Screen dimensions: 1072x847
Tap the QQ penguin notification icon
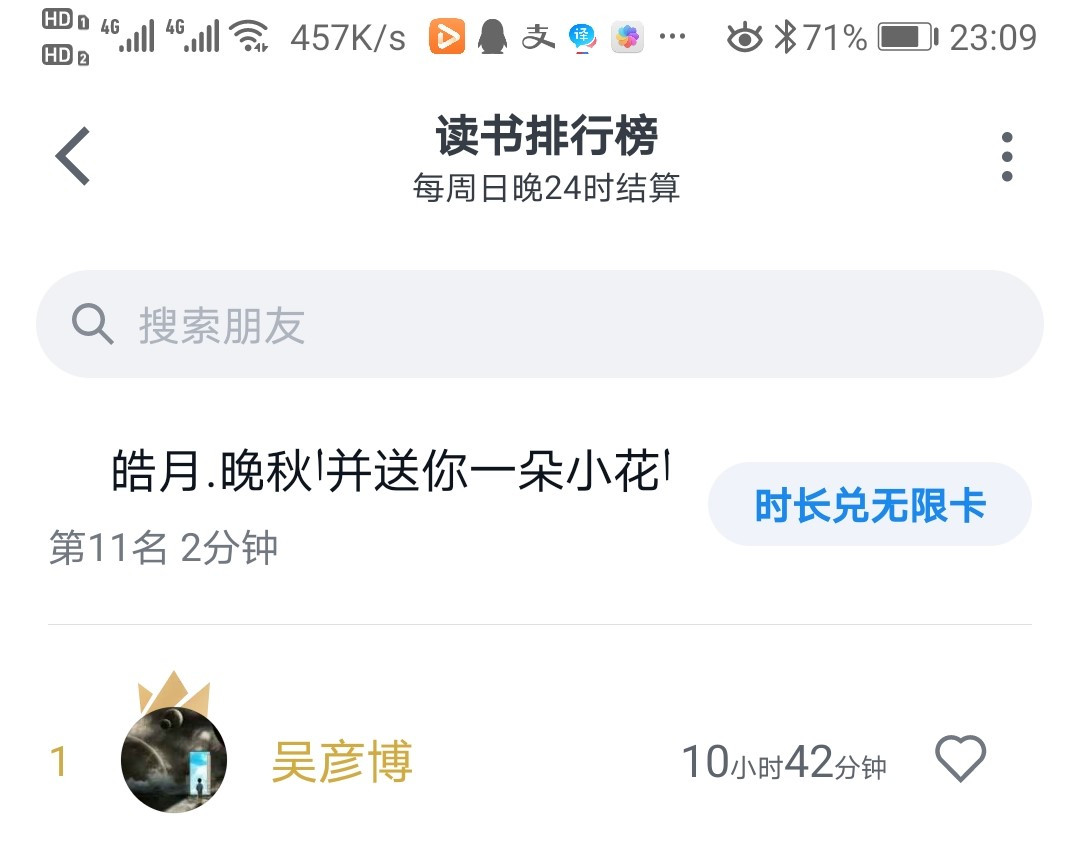(492, 37)
